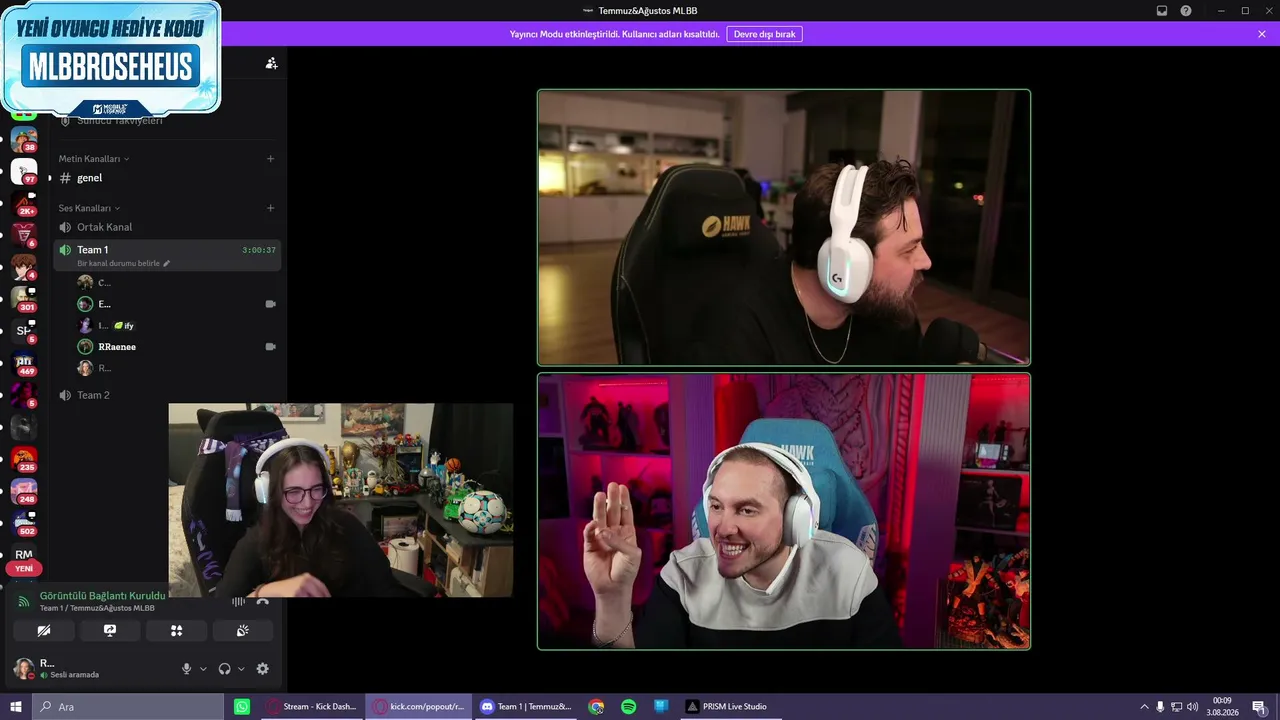Open the server with the 301 badge
The image size is (1280, 720).
click(x=24, y=299)
